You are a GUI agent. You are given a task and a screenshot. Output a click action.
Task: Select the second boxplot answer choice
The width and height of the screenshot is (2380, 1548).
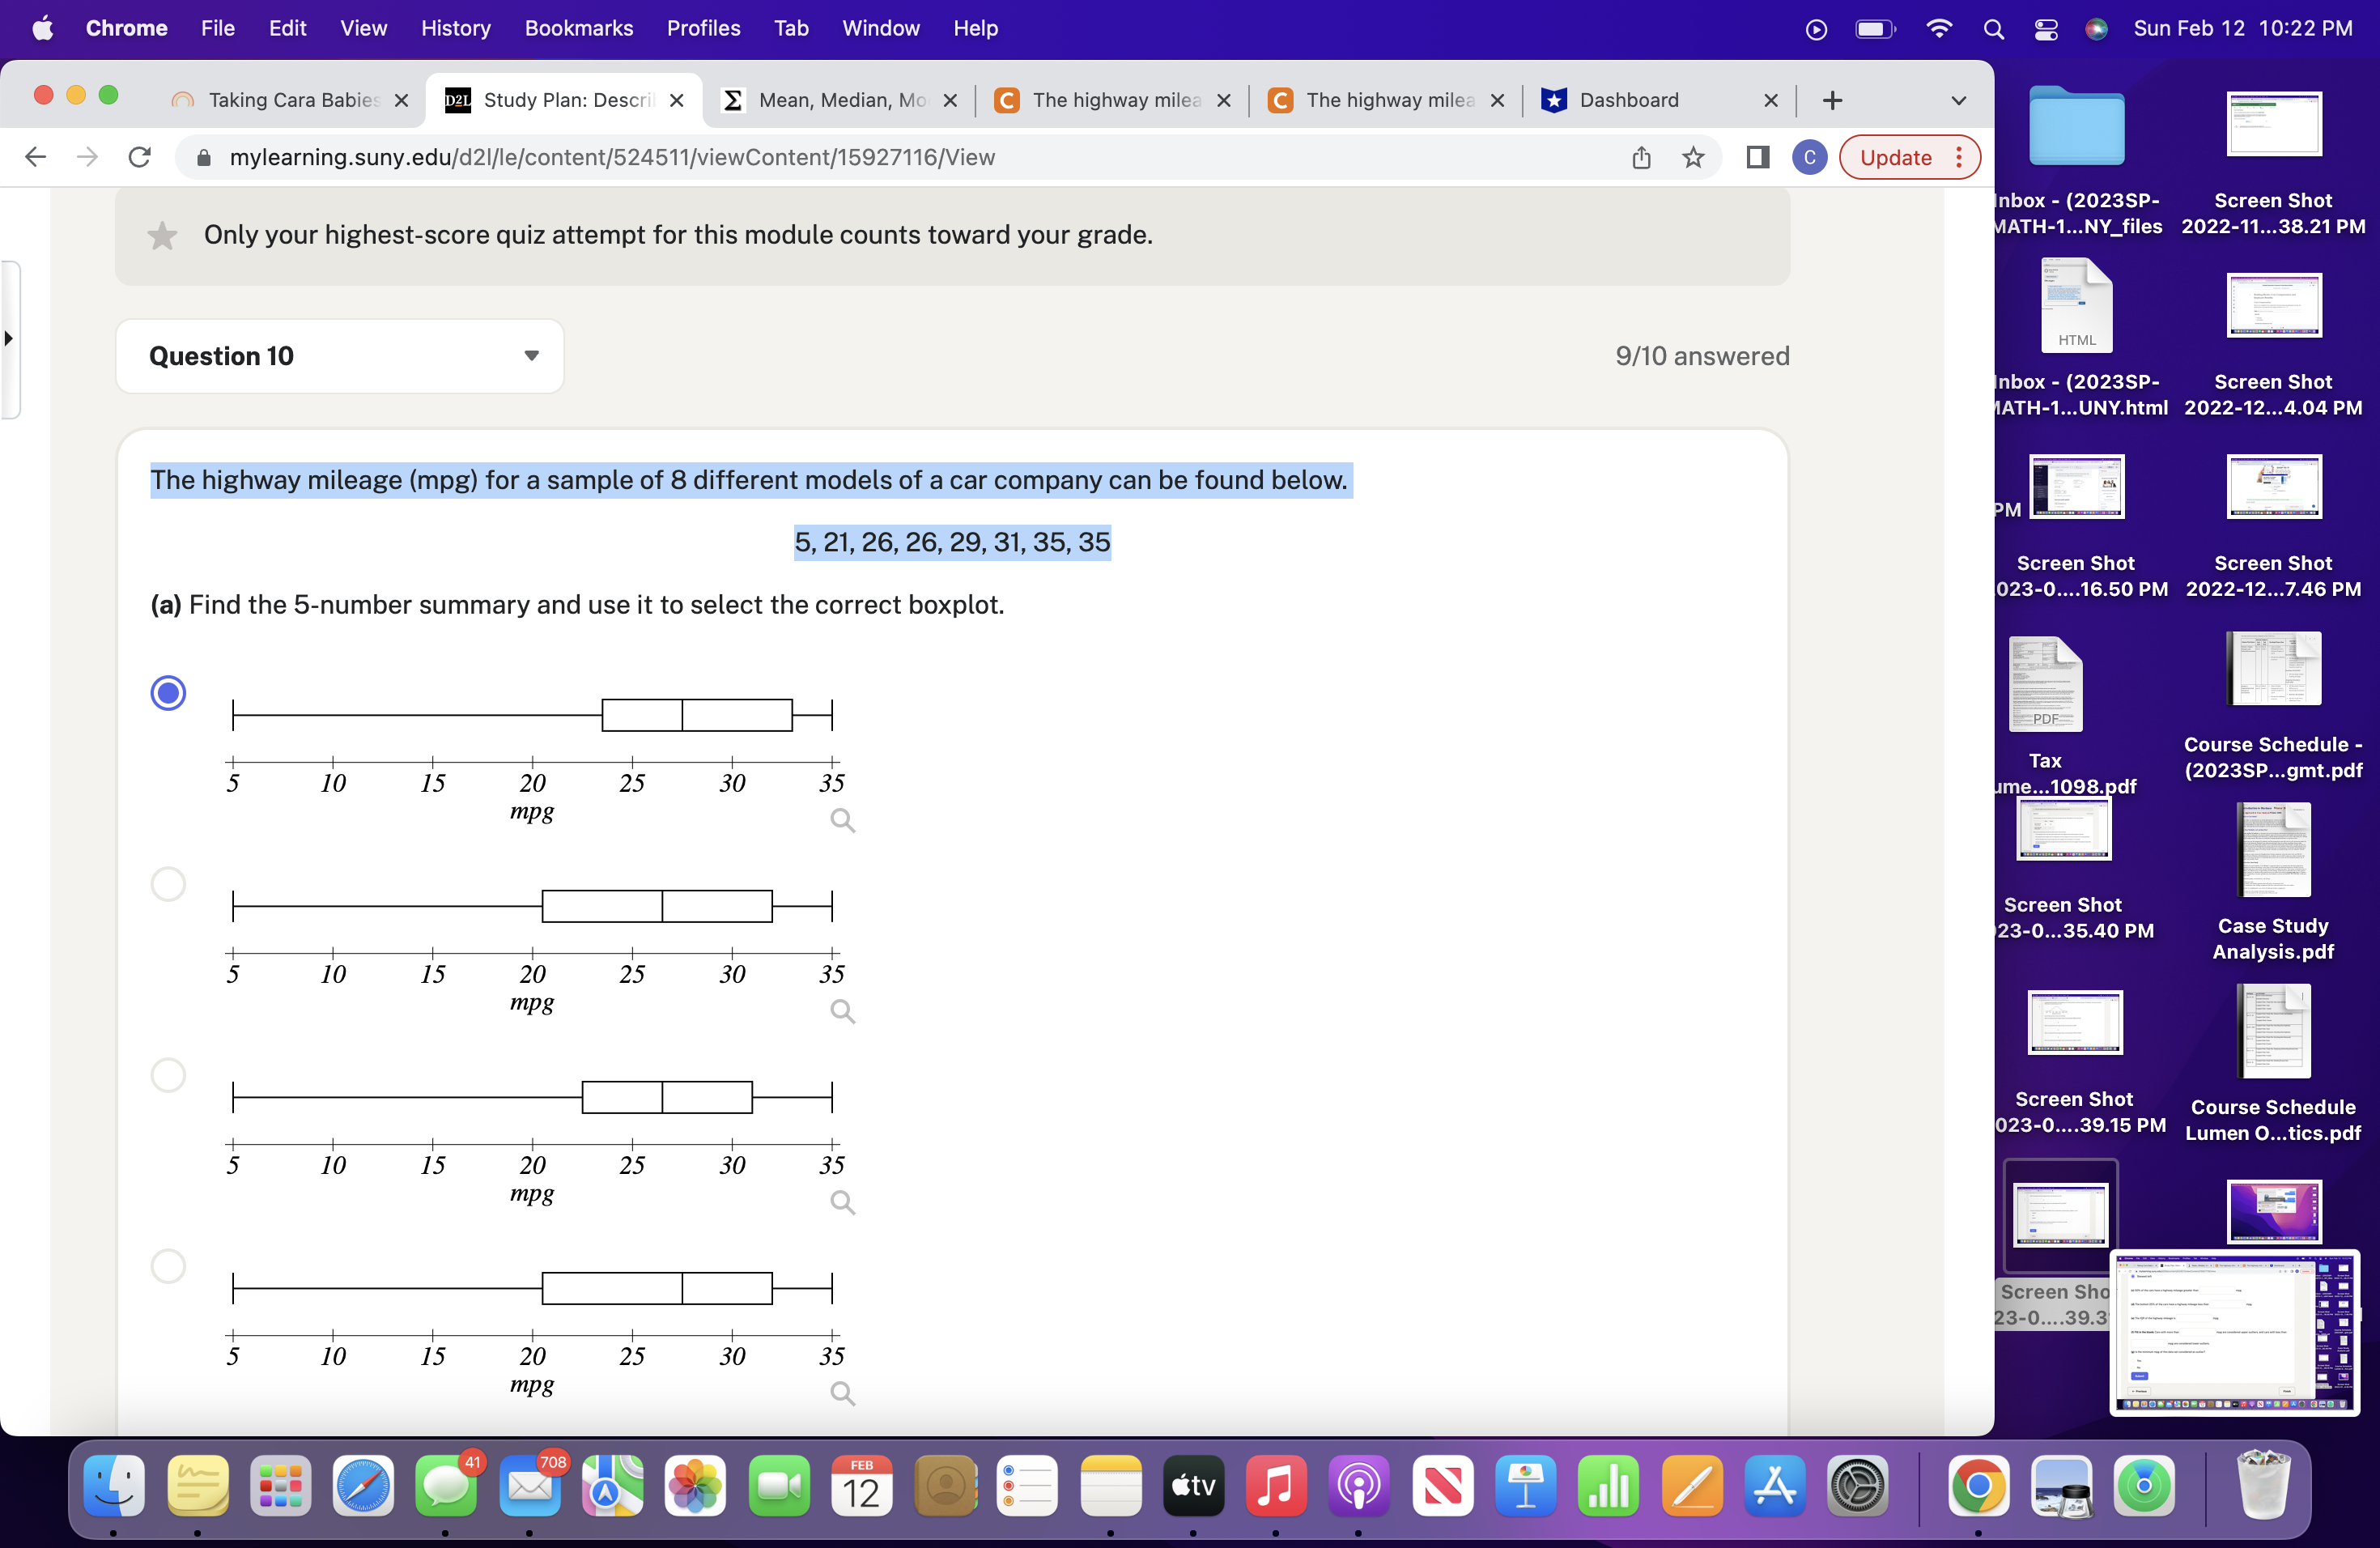point(168,884)
